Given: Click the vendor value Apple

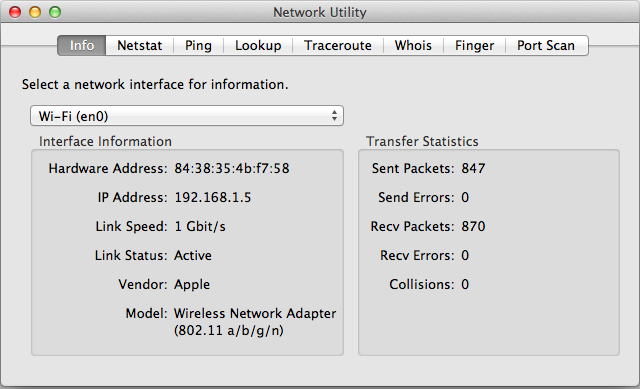Looking at the screenshot, I should (192, 285).
